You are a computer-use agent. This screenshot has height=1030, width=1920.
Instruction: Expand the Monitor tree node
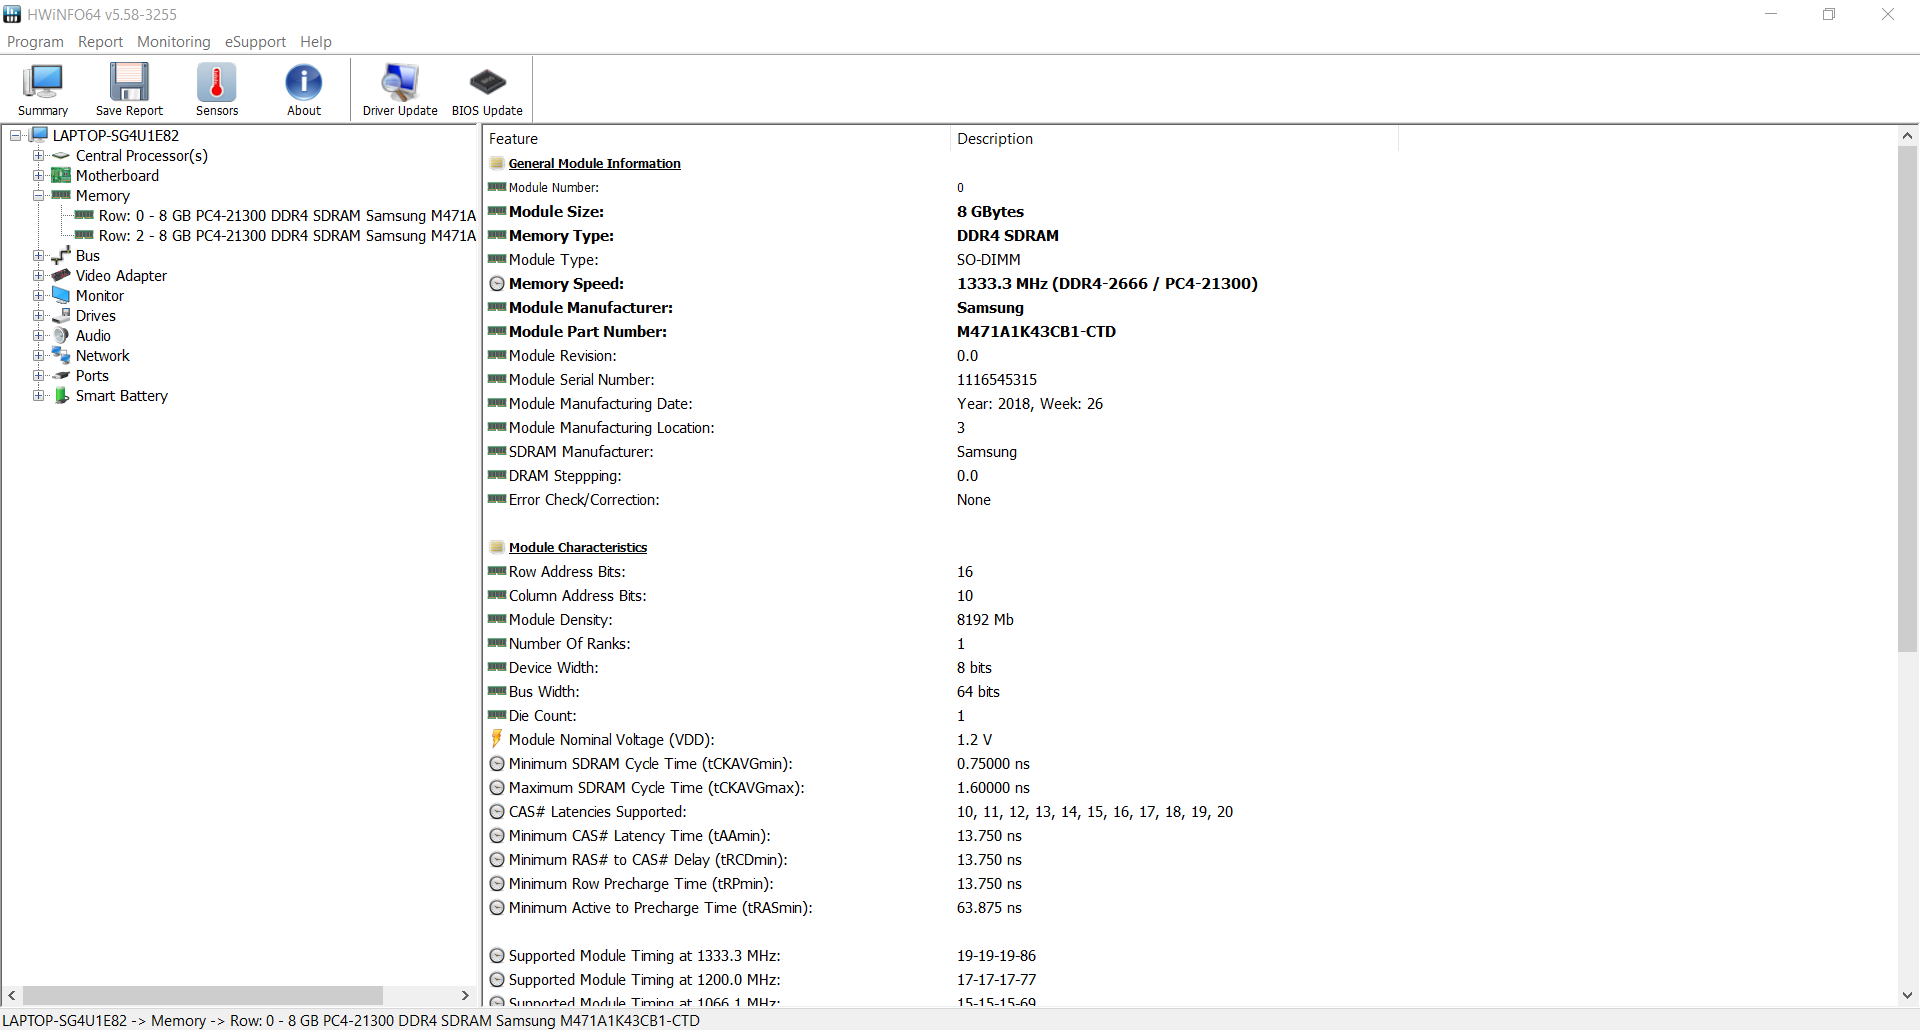click(38, 295)
